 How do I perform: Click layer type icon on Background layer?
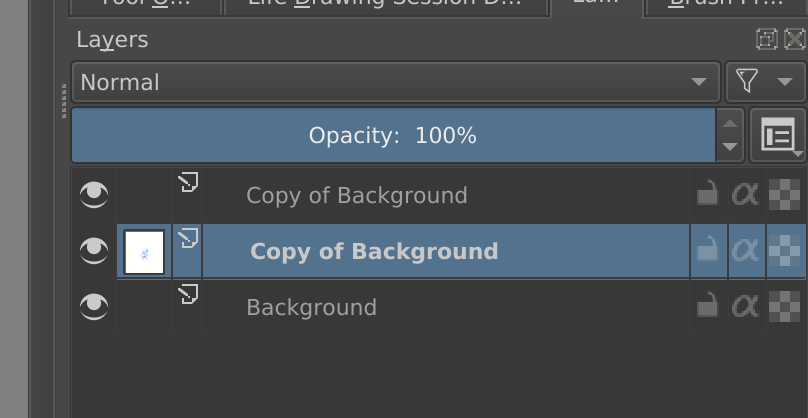point(188,295)
